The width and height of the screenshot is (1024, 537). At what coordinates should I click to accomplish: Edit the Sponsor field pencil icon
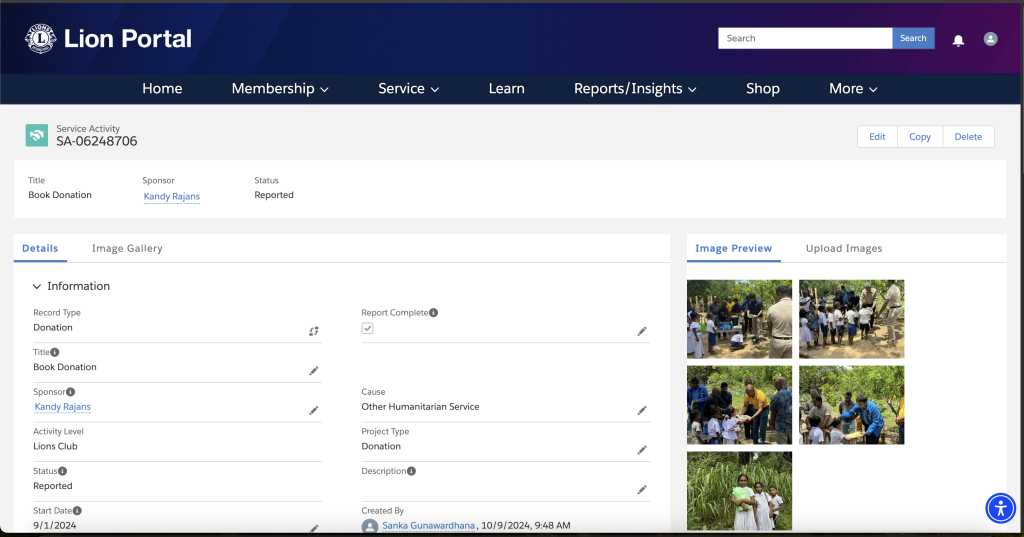click(313, 410)
